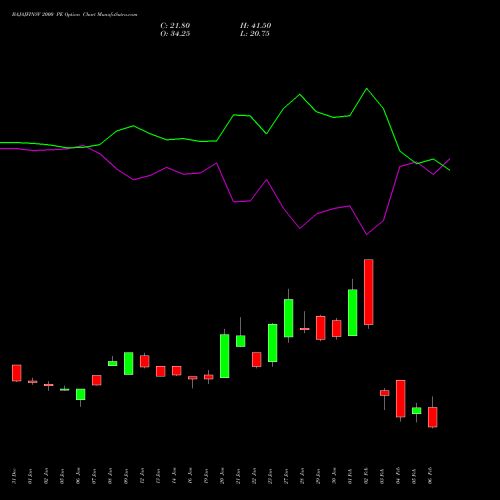This screenshot has width=500, height=500.
Task: Click the green indicator line's peak above 02 Feb
Action: (367, 89)
